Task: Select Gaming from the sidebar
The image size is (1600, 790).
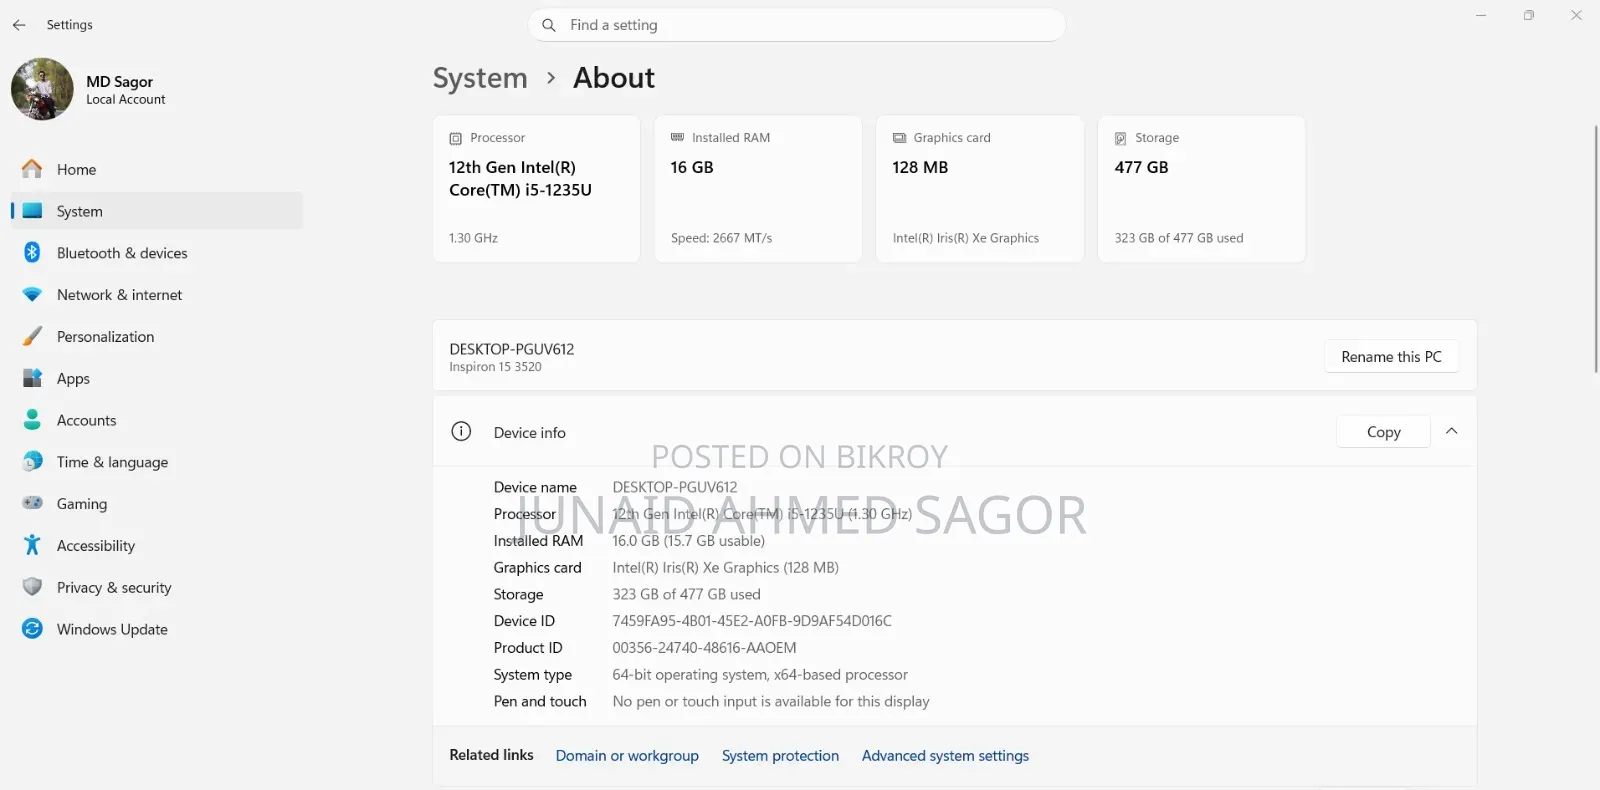Action: click(157, 504)
